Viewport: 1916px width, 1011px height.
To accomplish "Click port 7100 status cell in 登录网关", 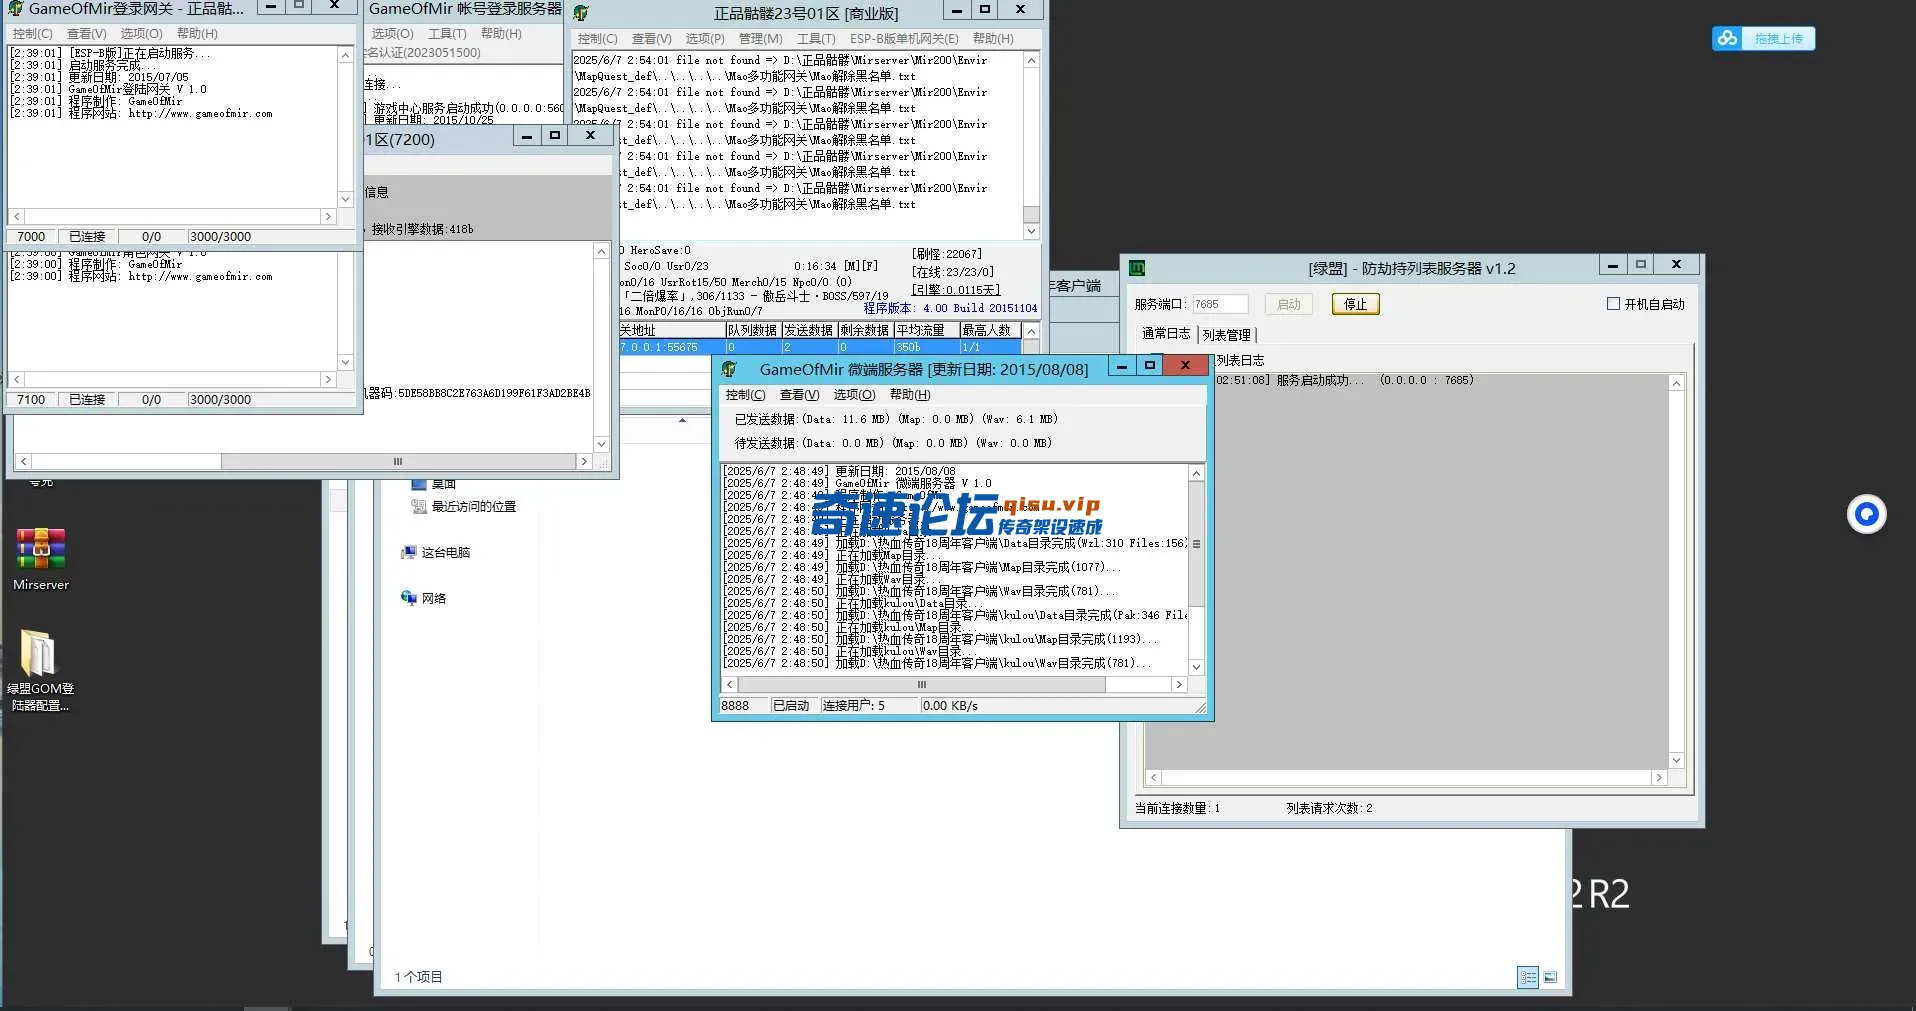I will coord(31,400).
